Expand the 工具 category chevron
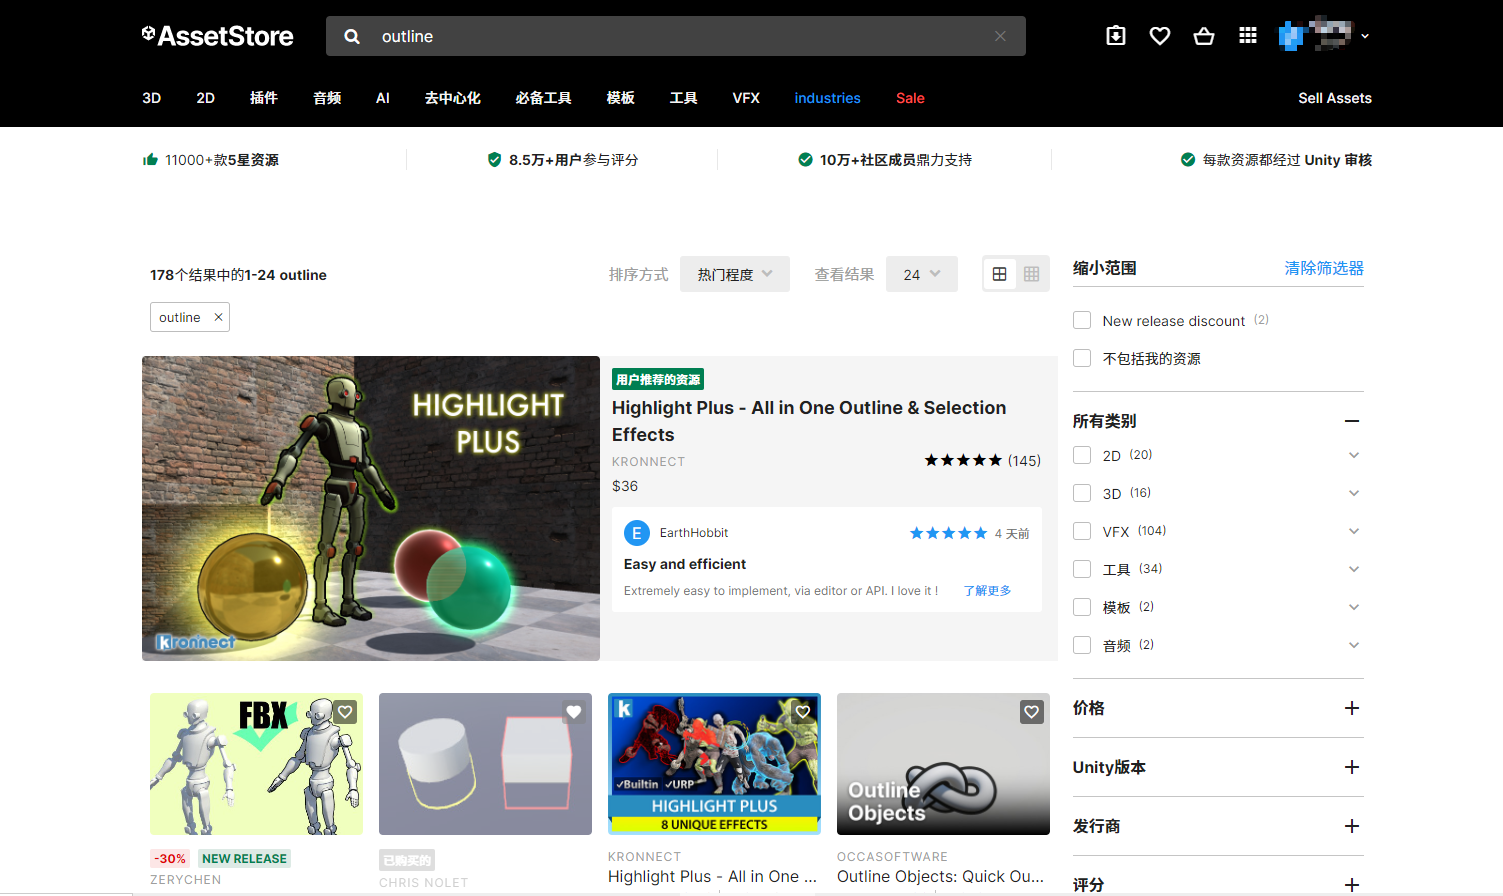This screenshot has height=896, width=1503. 1354,569
